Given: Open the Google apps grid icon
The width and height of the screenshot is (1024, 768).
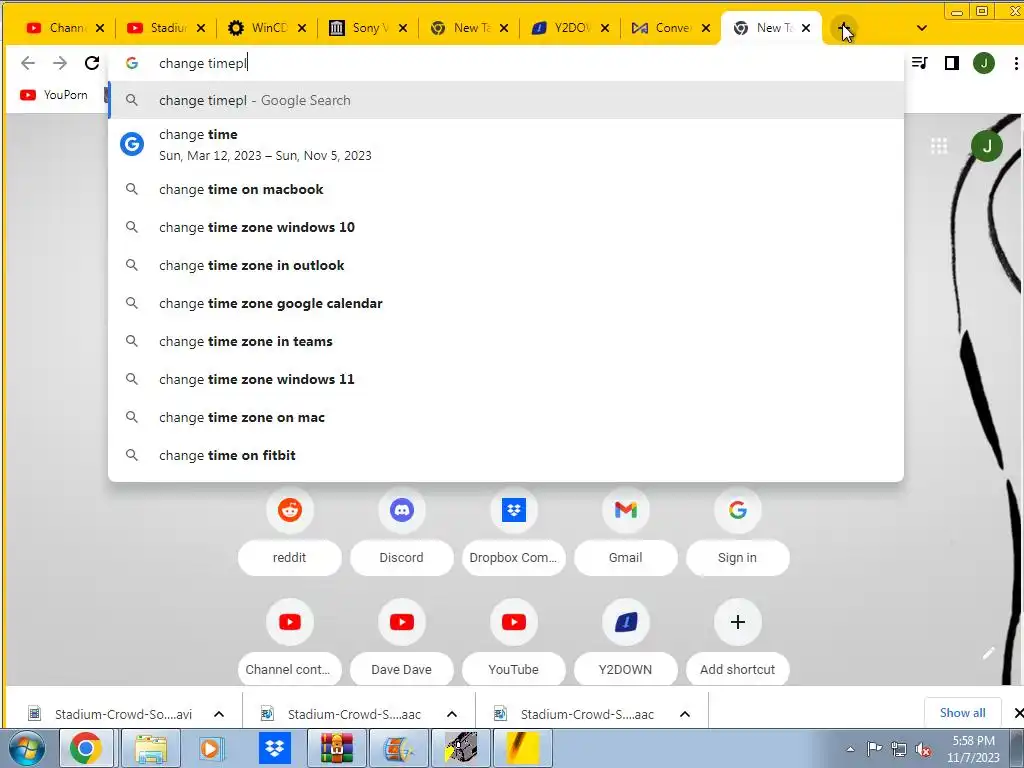Looking at the screenshot, I should coord(939,146).
